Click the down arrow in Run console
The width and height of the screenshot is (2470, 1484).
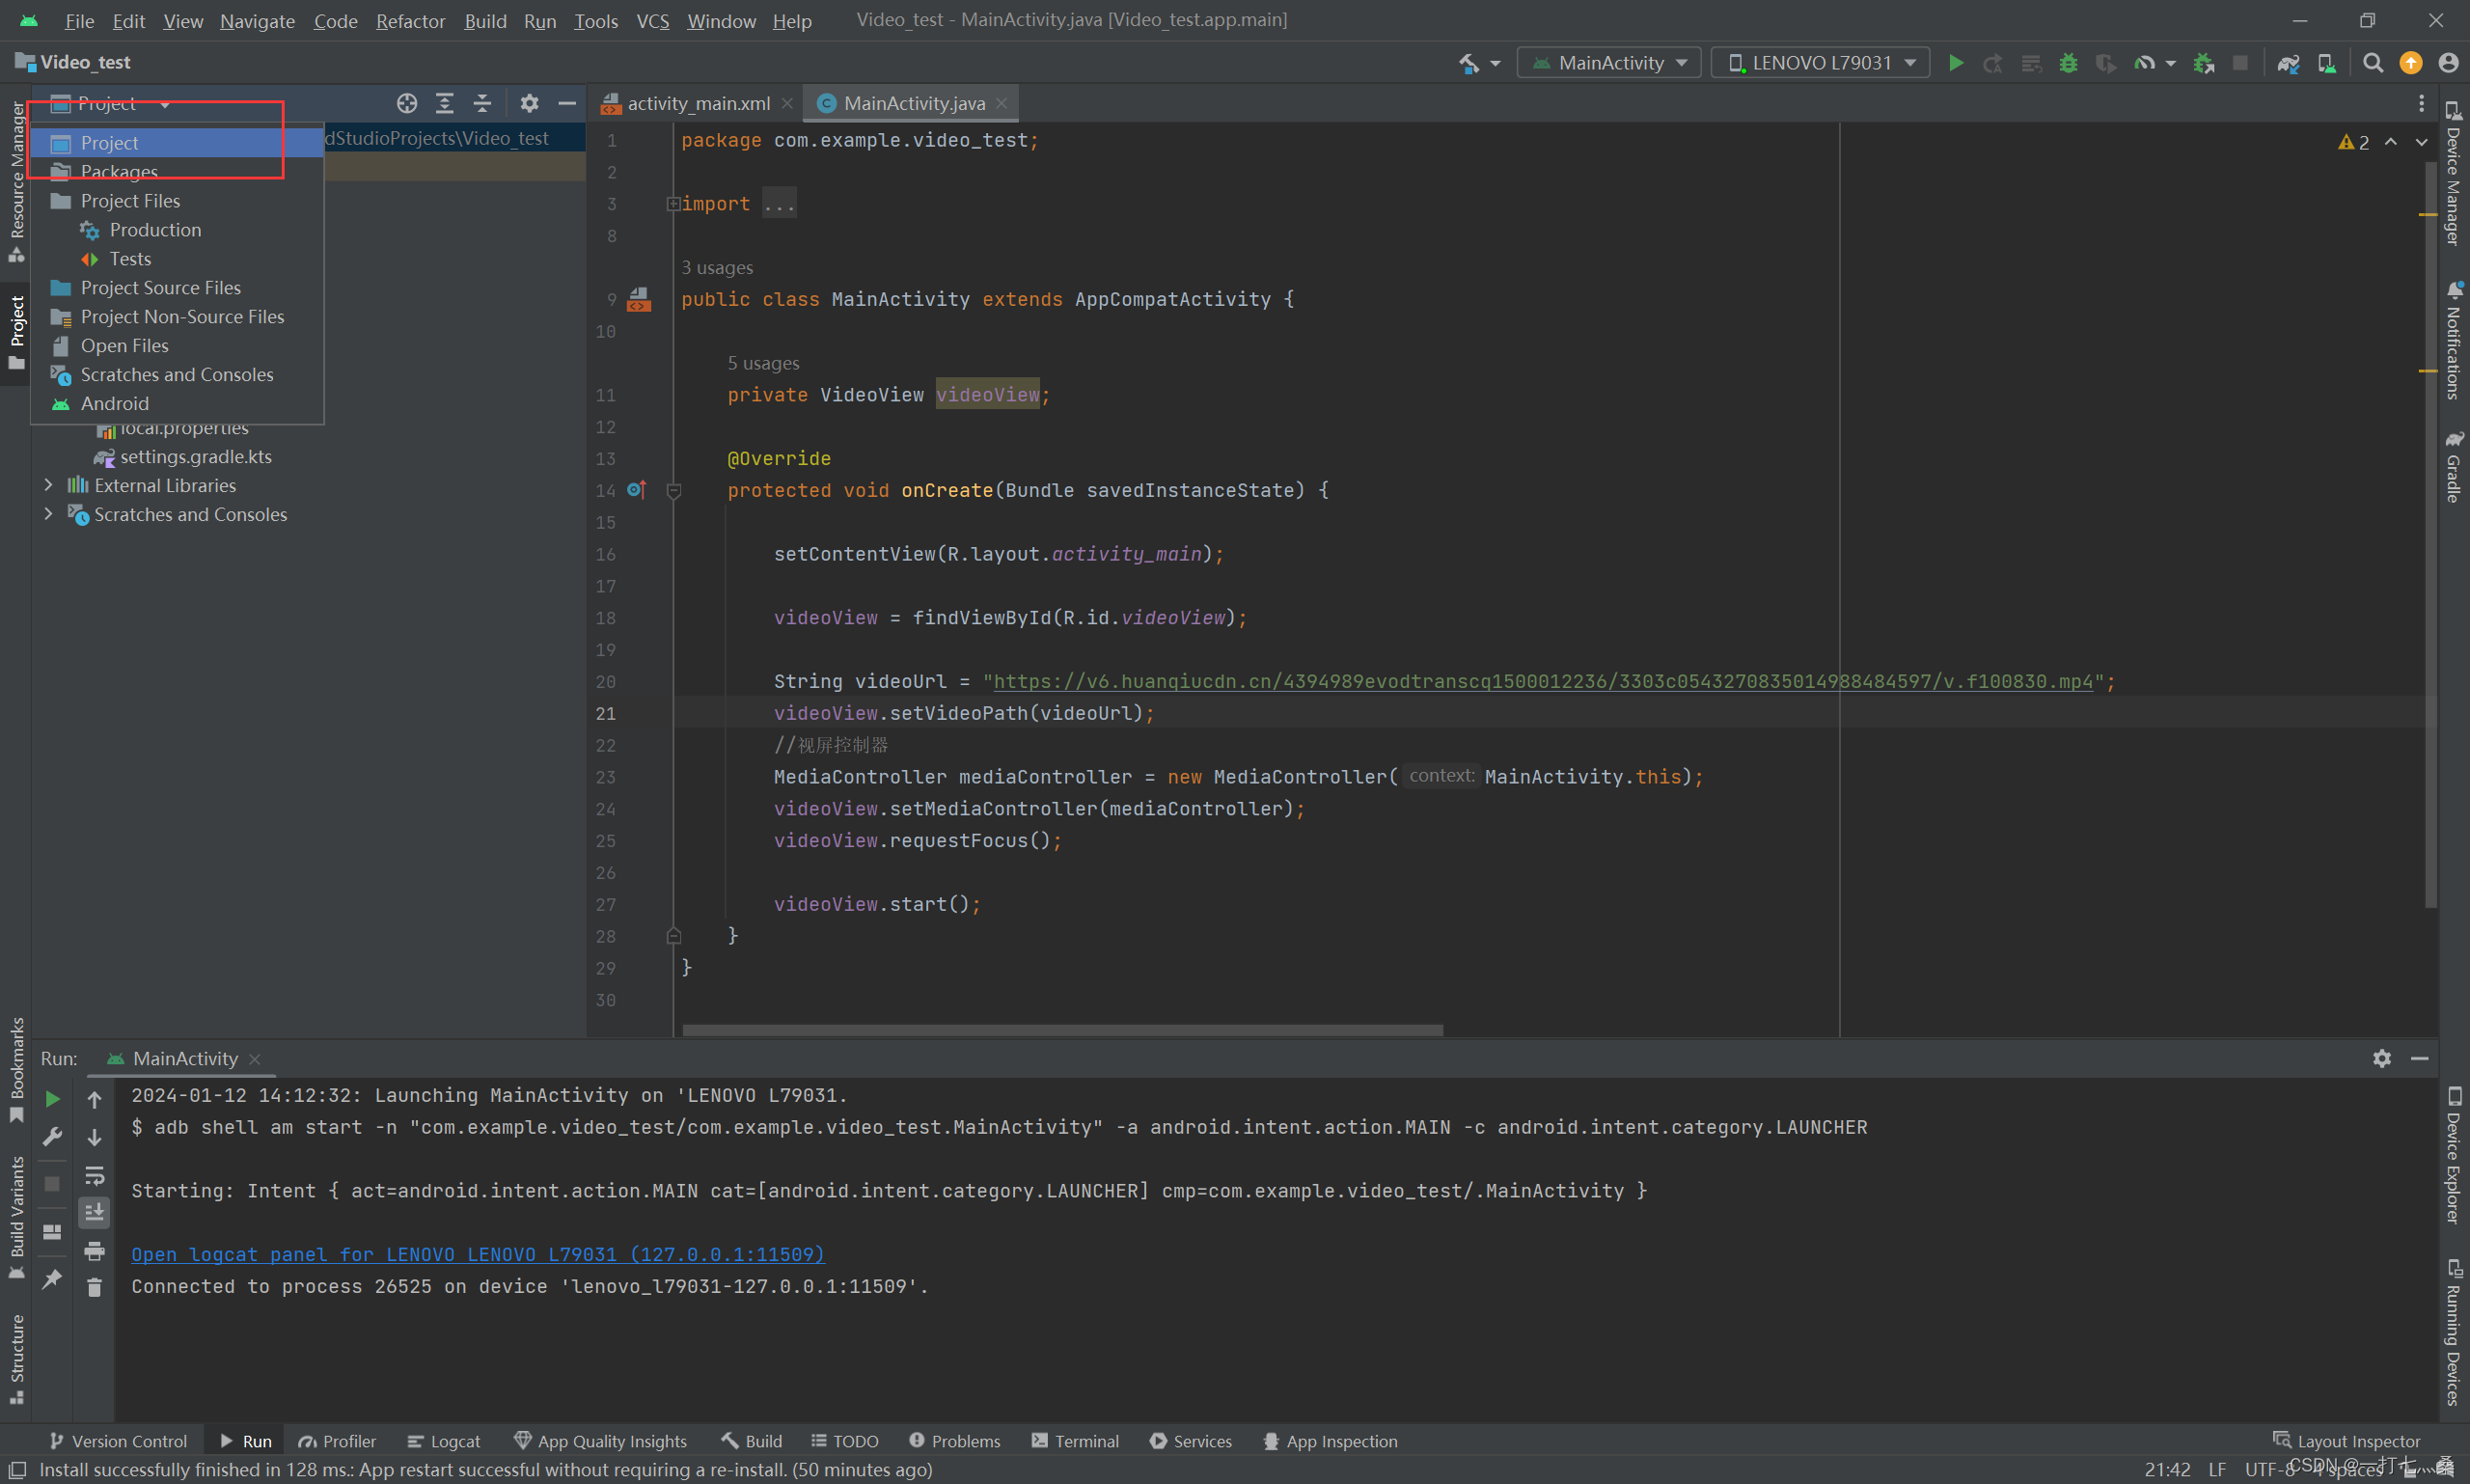tap(94, 1137)
